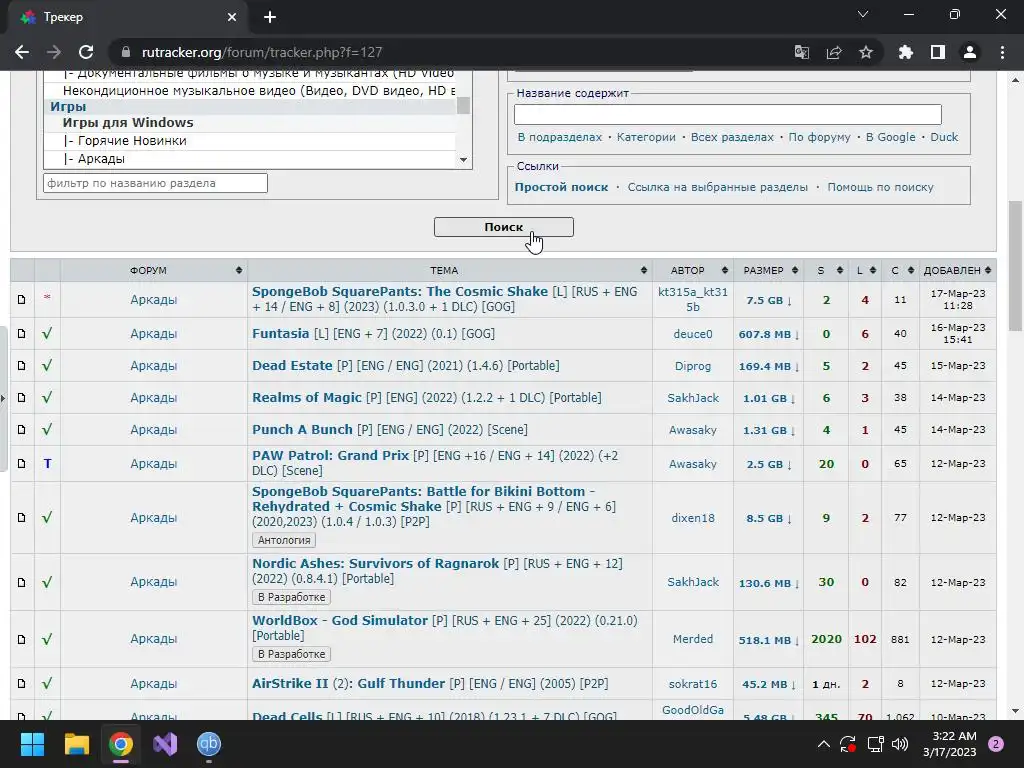Screen dimensions: 1024x768
Task: Focus the фильтр по названию раздела field
Action: 155,183
